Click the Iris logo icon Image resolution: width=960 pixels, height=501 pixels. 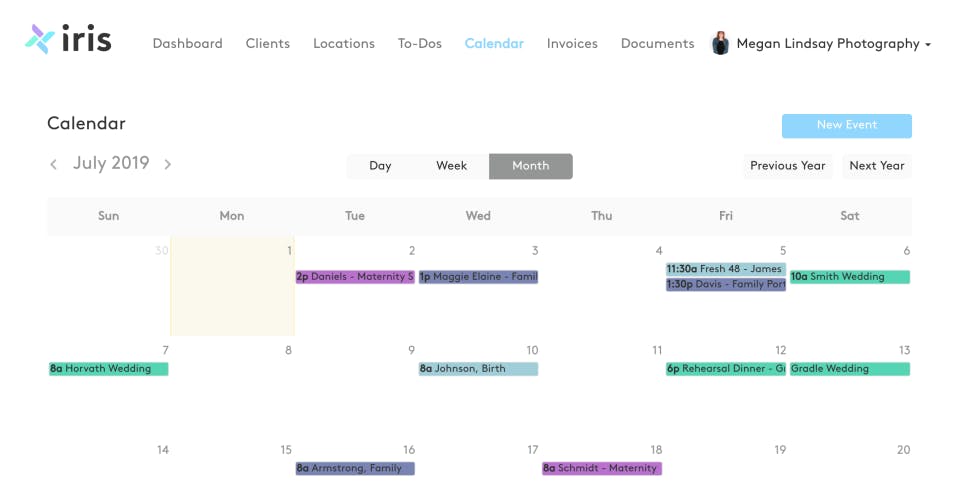39,40
